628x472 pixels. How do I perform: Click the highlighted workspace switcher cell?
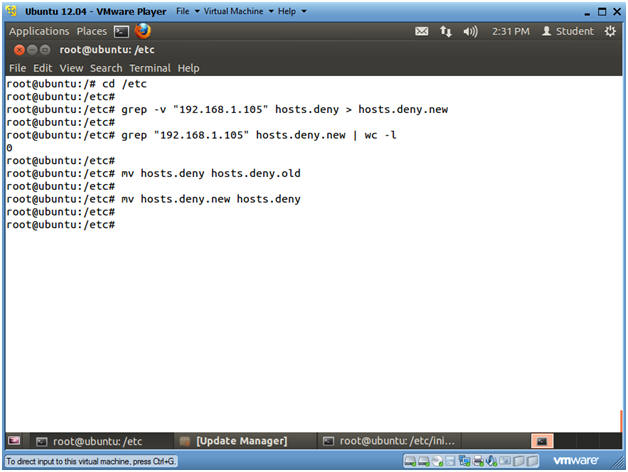click(542, 441)
